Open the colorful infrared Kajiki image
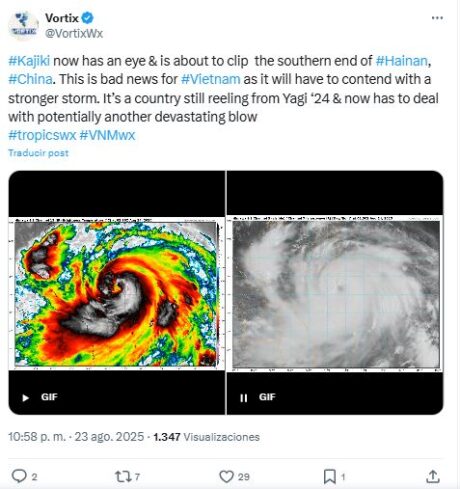Image resolution: width=460 pixels, height=489 pixels. click(116, 293)
